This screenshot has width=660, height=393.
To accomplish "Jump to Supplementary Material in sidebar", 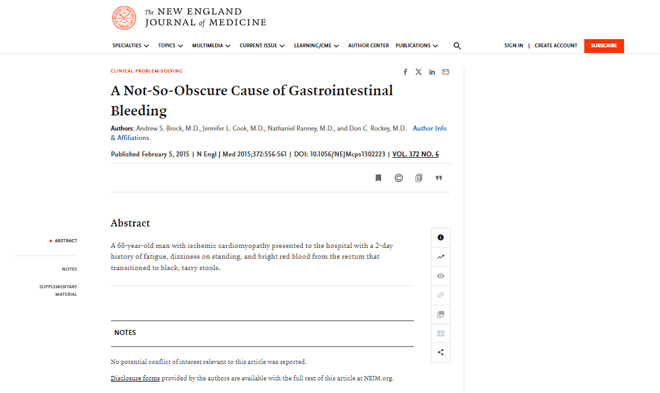I will coord(58,290).
